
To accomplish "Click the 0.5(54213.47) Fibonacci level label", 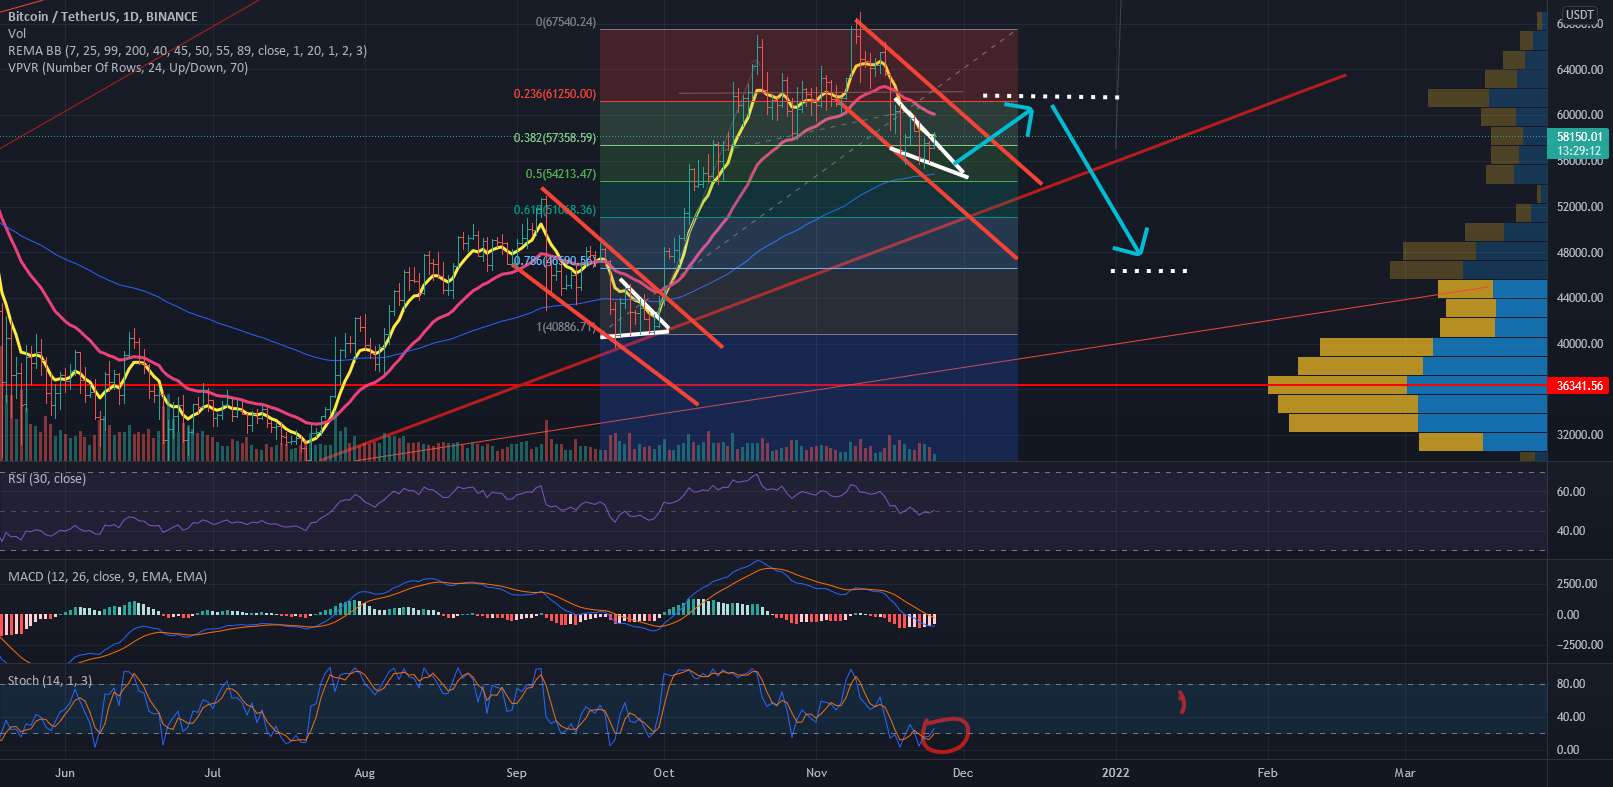I will (x=561, y=174).
